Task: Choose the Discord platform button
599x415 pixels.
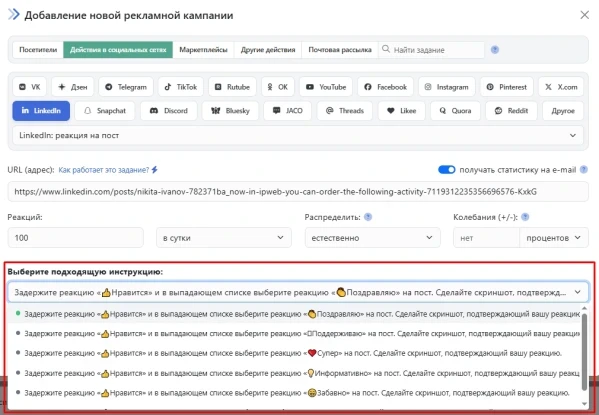Action: click(169, 111)
